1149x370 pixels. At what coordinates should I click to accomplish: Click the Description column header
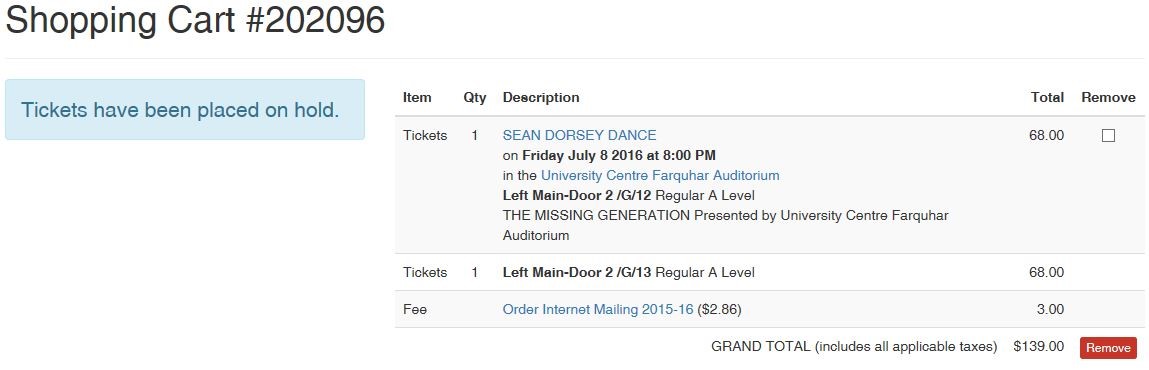point(541,97)
